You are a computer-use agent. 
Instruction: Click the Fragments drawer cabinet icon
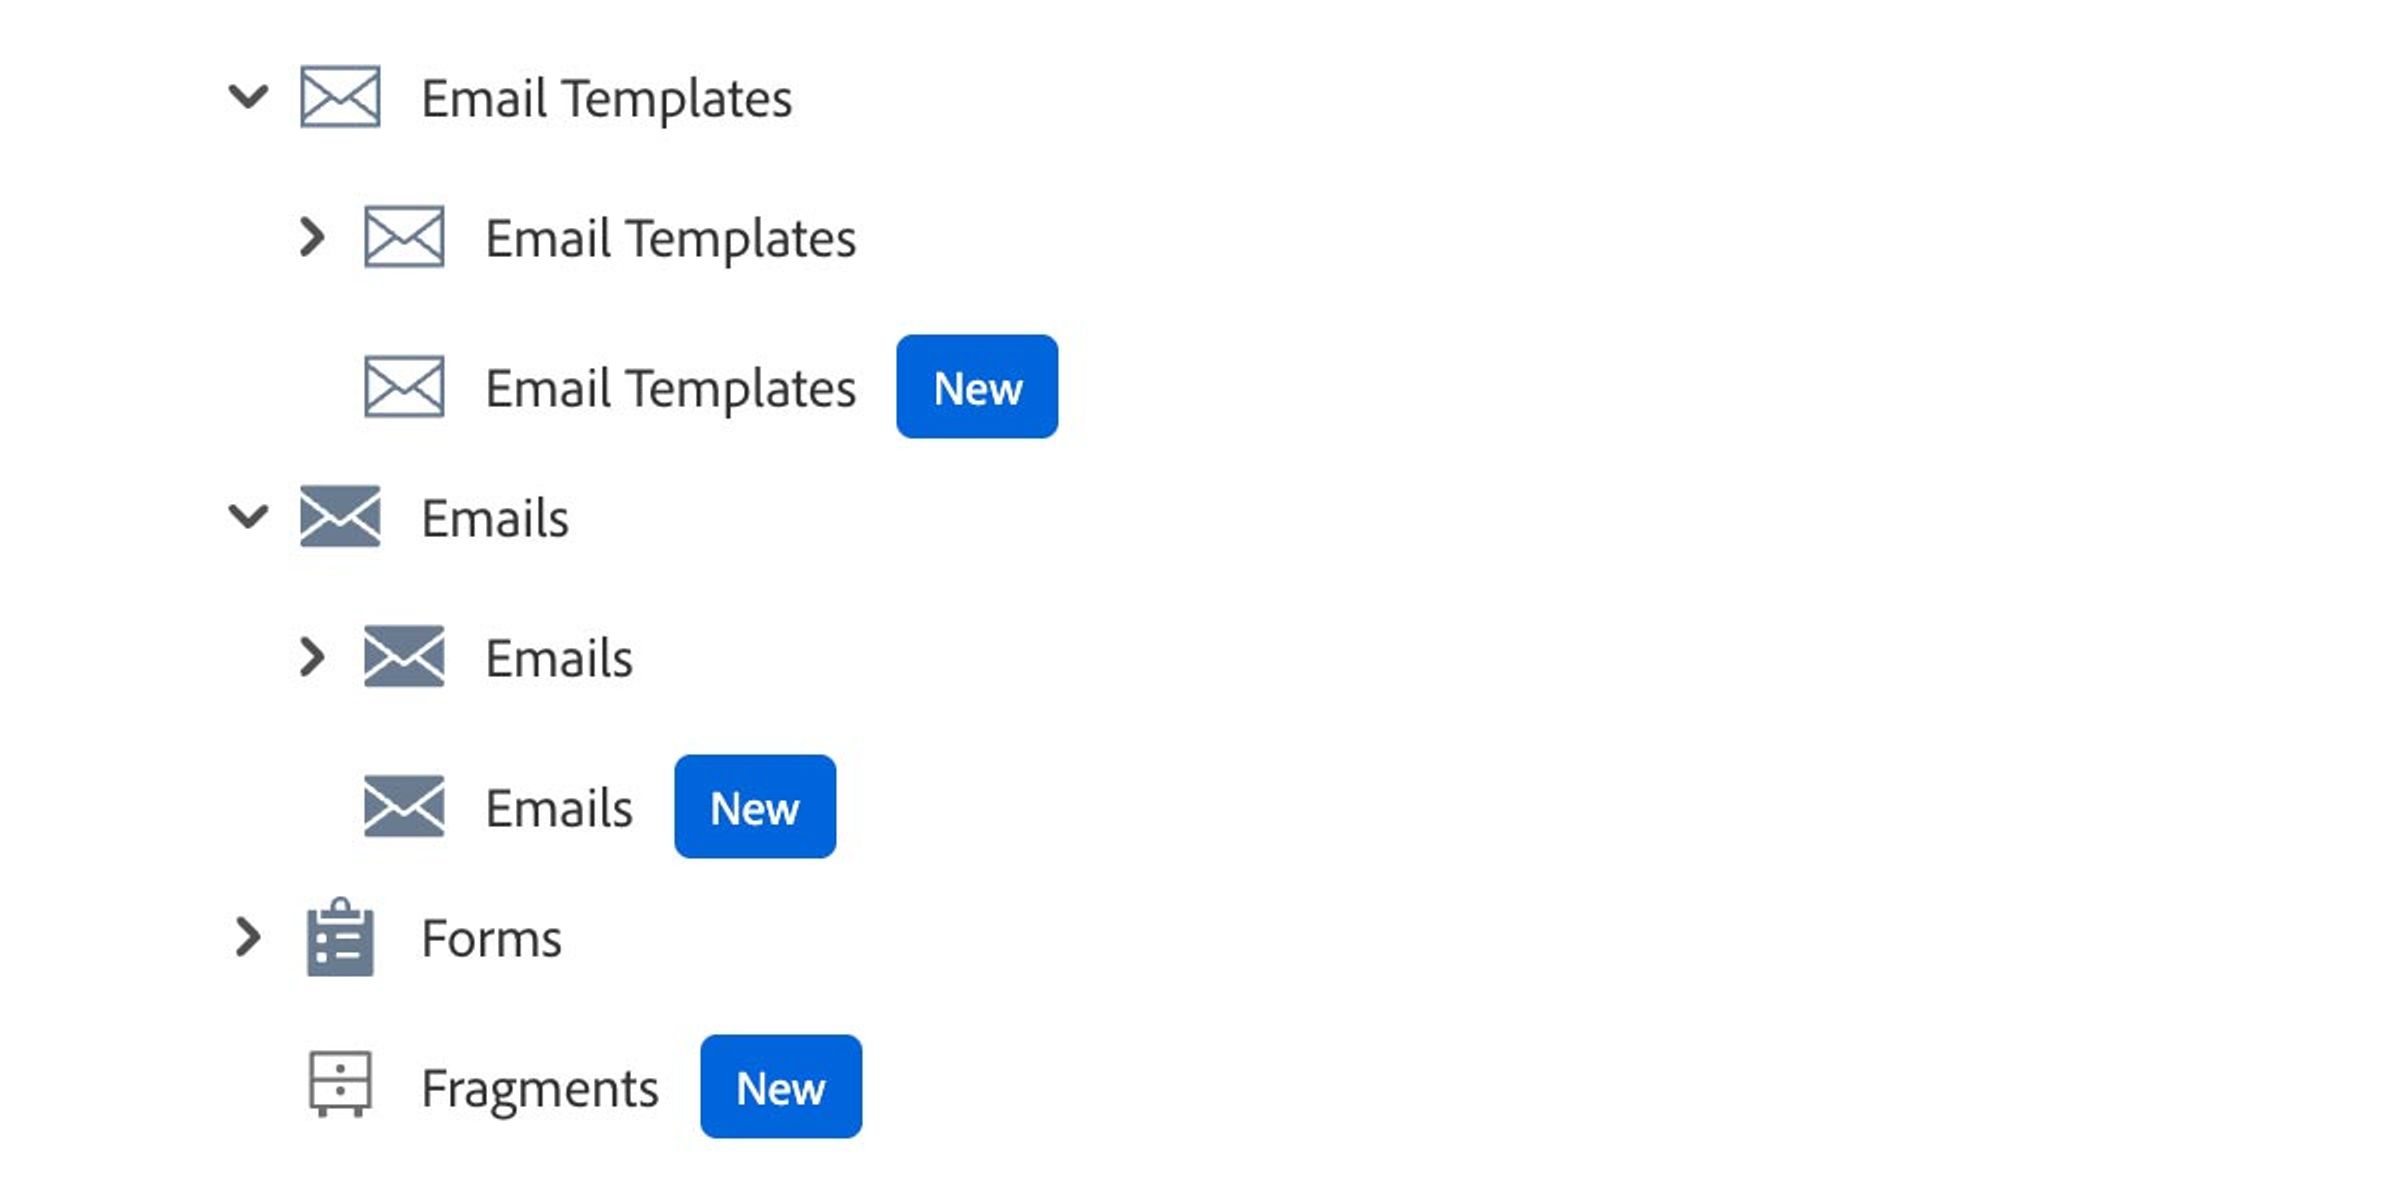tap(340, 1084)
